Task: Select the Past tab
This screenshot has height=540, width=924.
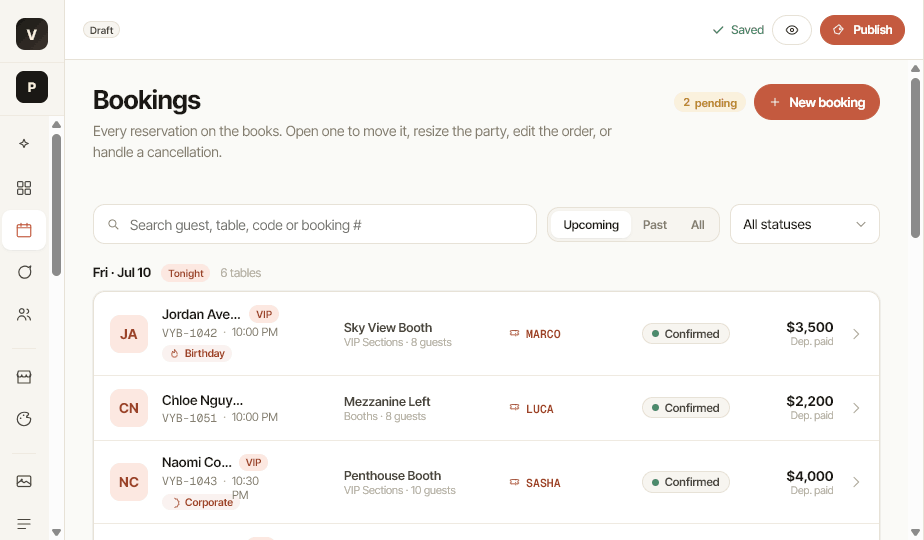Action: [655, 225]
